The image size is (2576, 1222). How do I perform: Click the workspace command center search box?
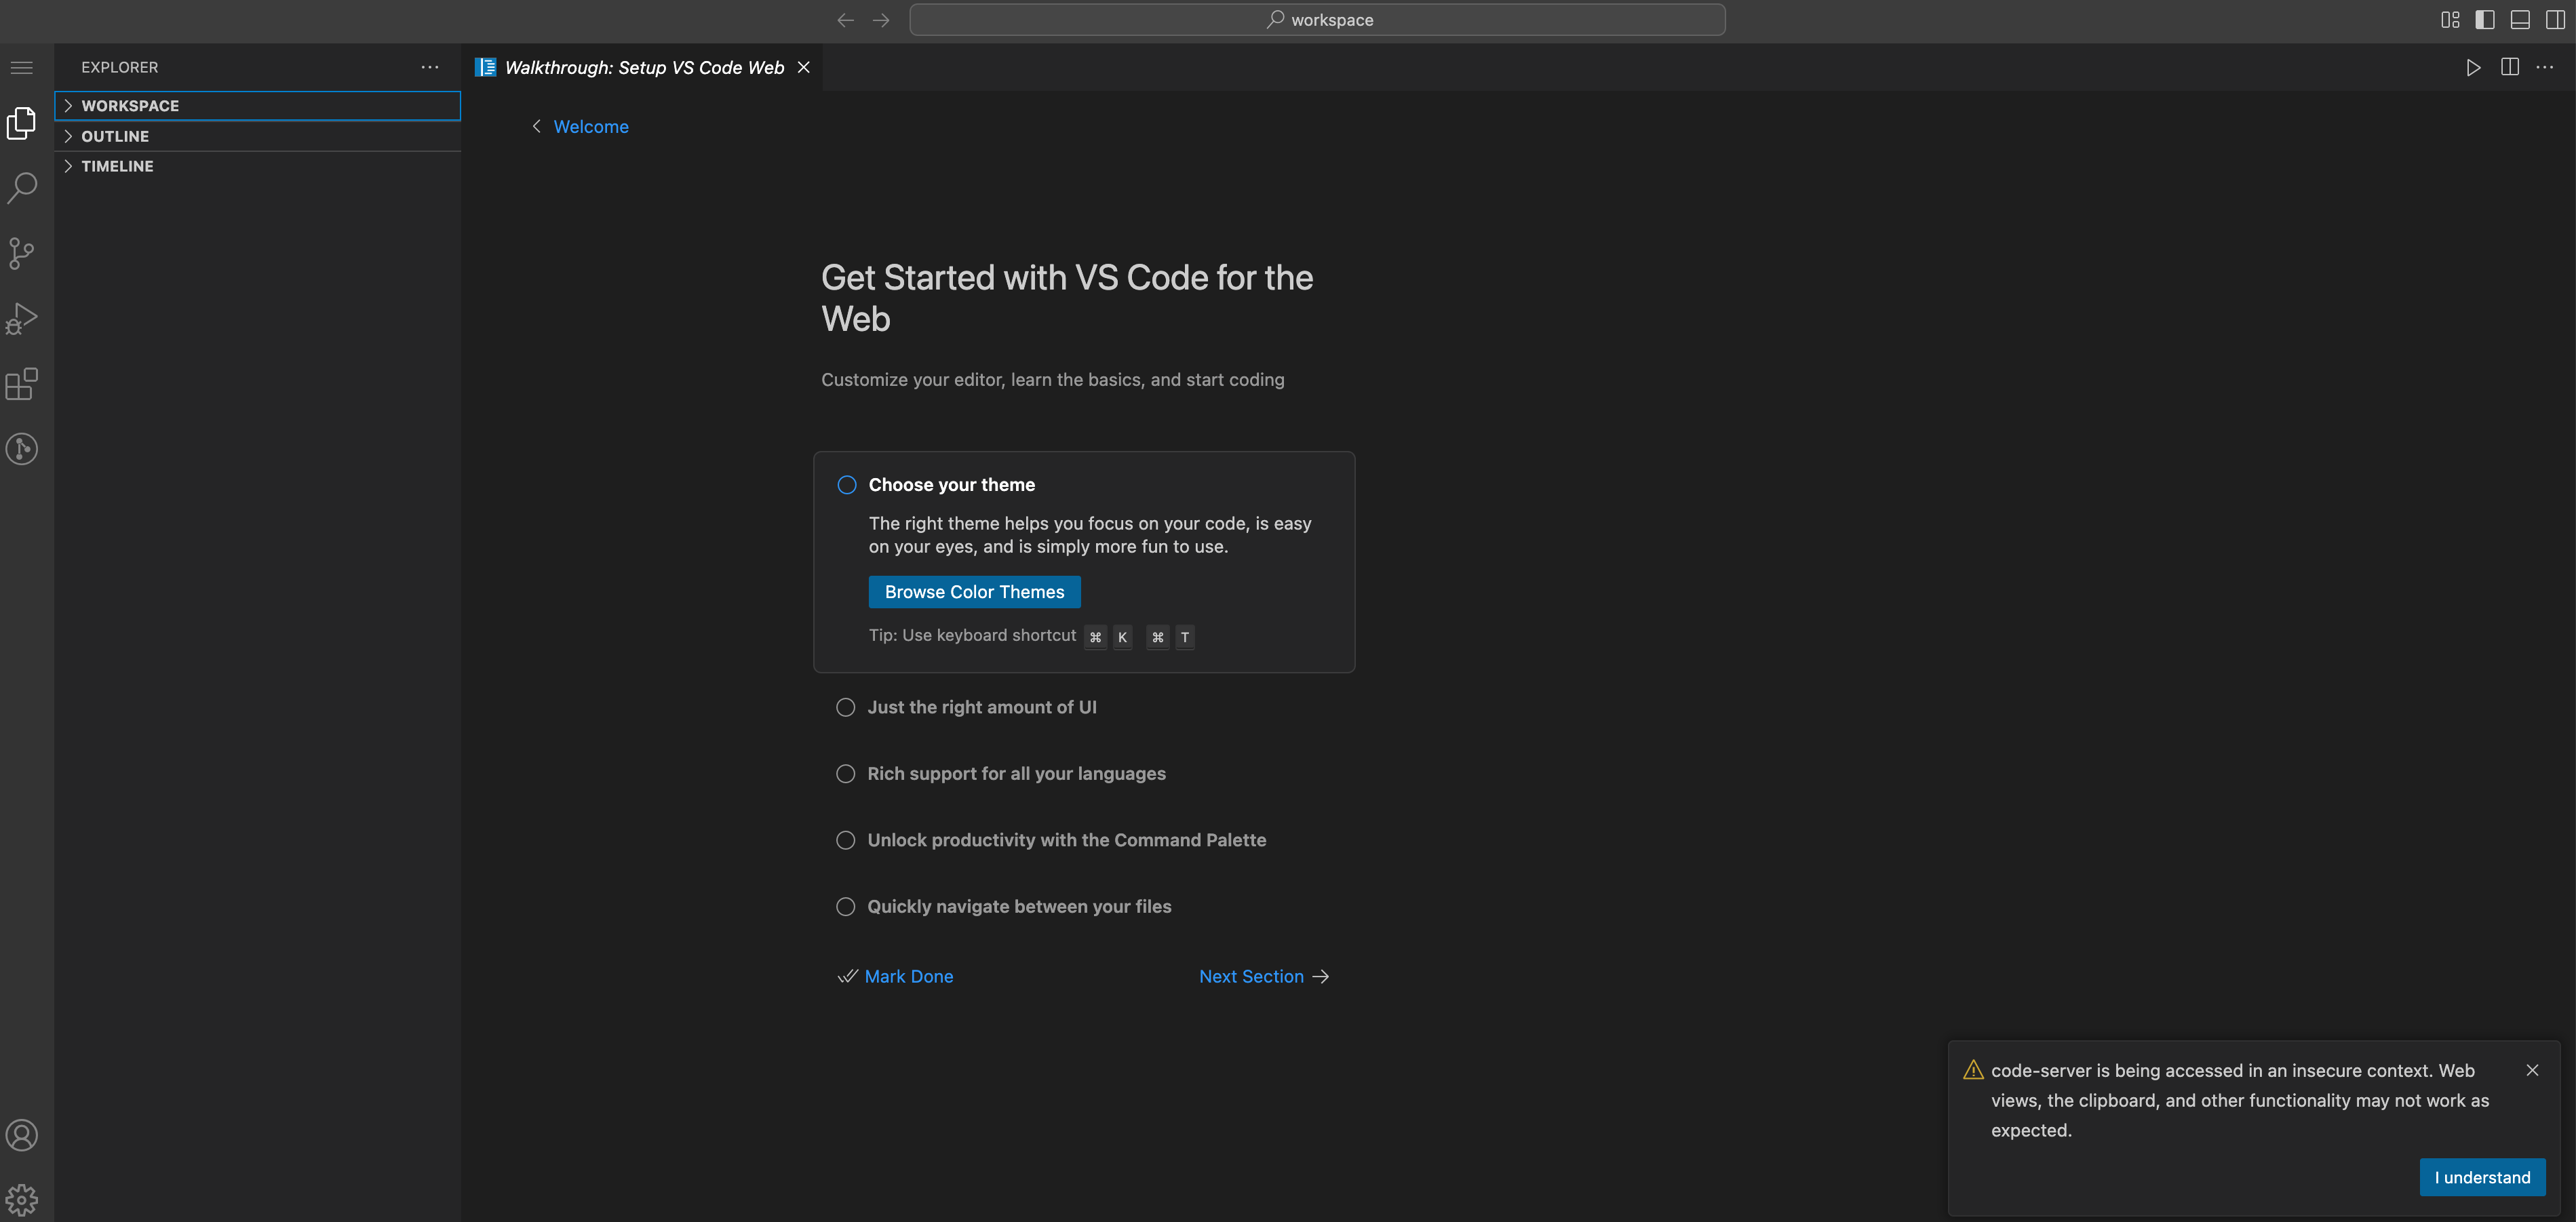tap(1317, 20)
